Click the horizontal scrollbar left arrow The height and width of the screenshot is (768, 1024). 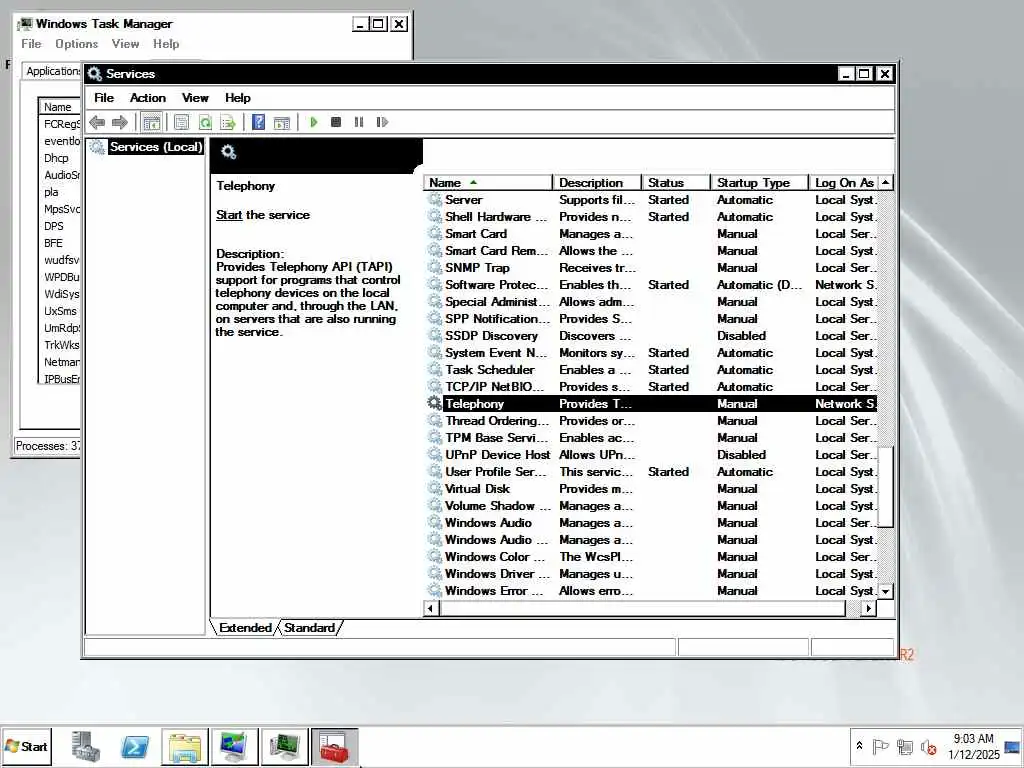[430, 609]
